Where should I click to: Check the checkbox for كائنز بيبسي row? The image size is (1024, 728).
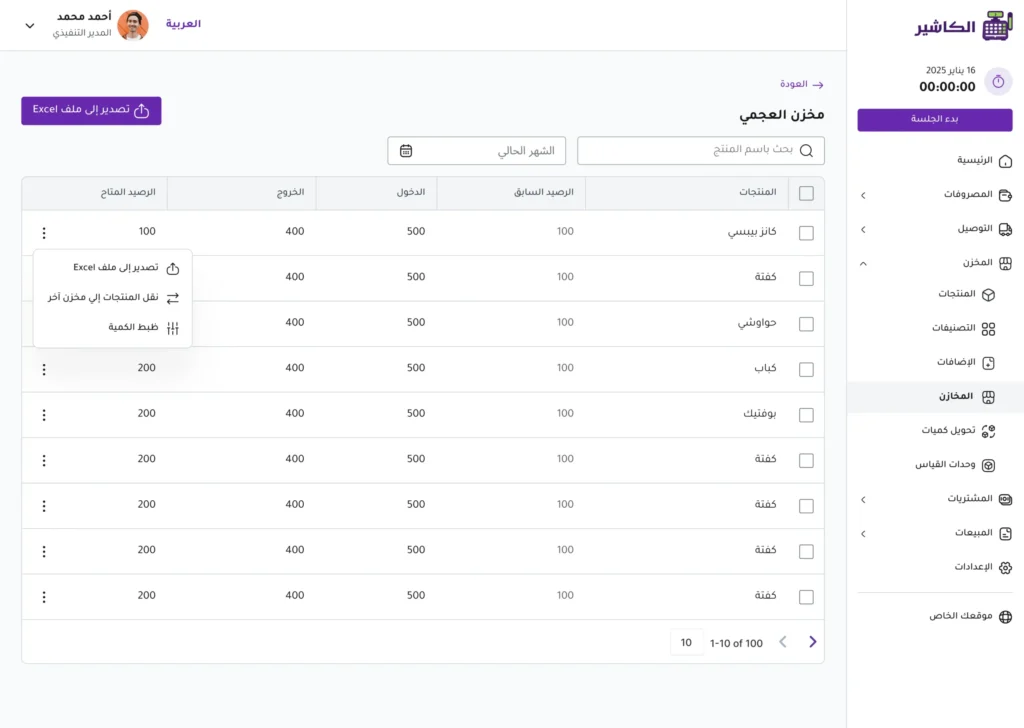(806, 231)
